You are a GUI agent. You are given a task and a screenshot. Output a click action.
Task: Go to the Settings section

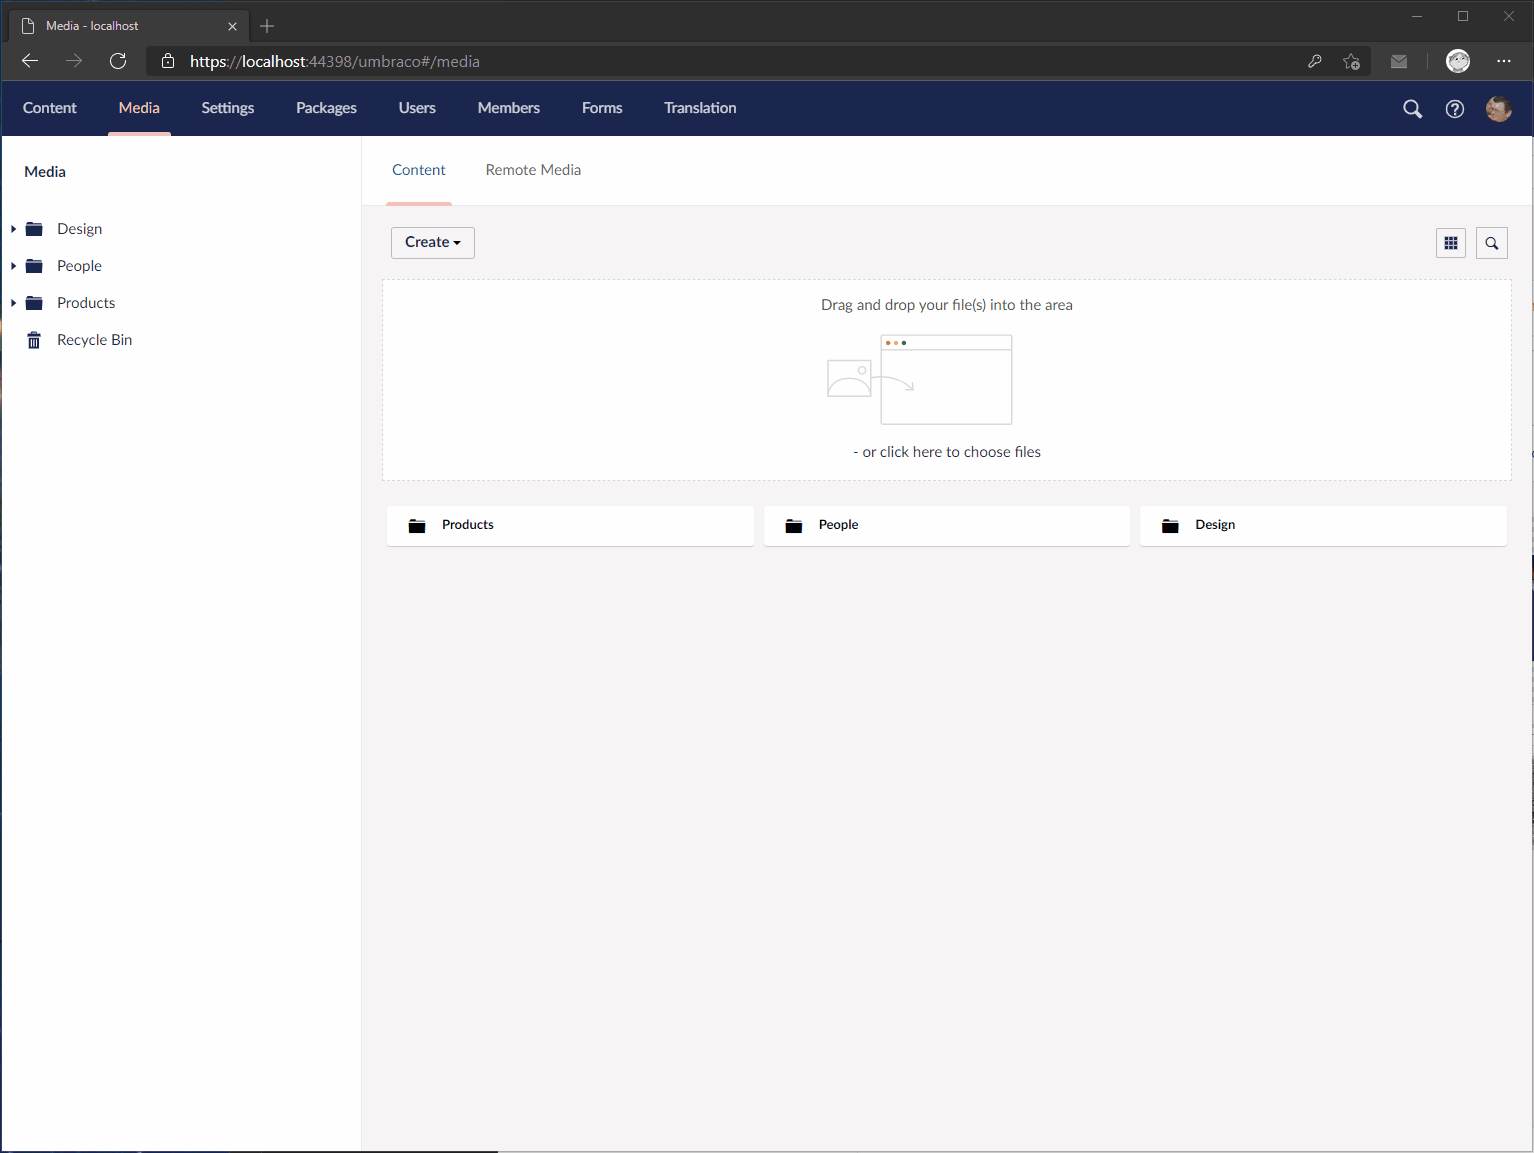pos(227,108)
